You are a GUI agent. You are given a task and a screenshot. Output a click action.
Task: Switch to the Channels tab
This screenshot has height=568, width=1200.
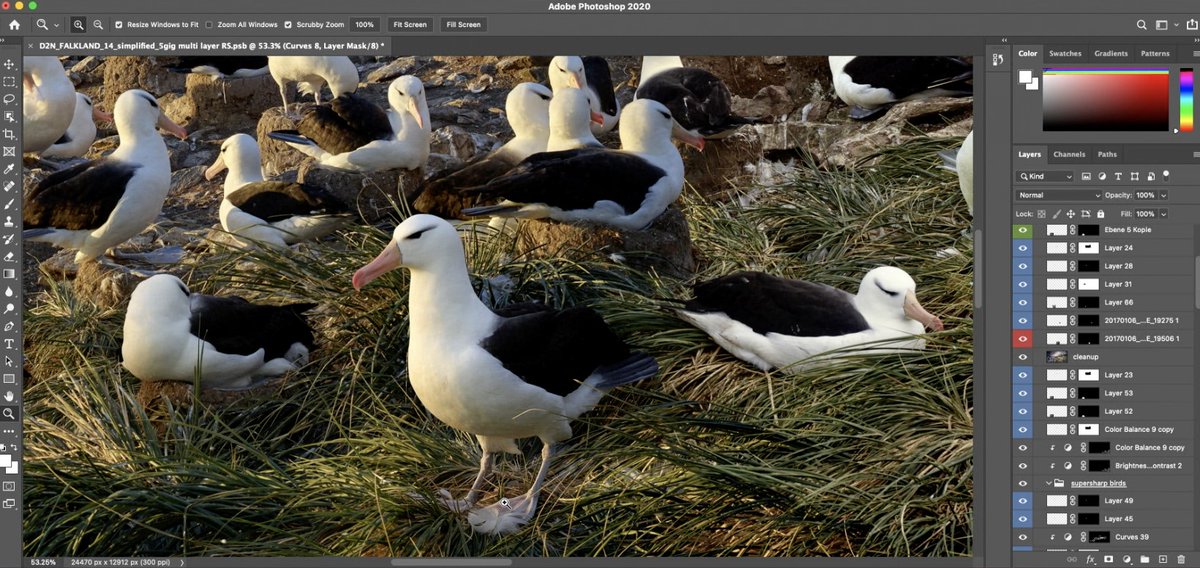point(1069,154)
